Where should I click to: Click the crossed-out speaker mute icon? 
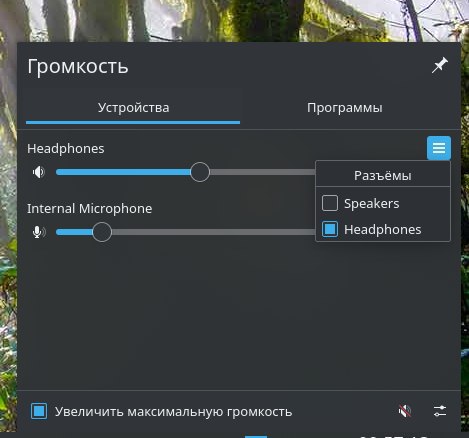(x=405, y=411)
